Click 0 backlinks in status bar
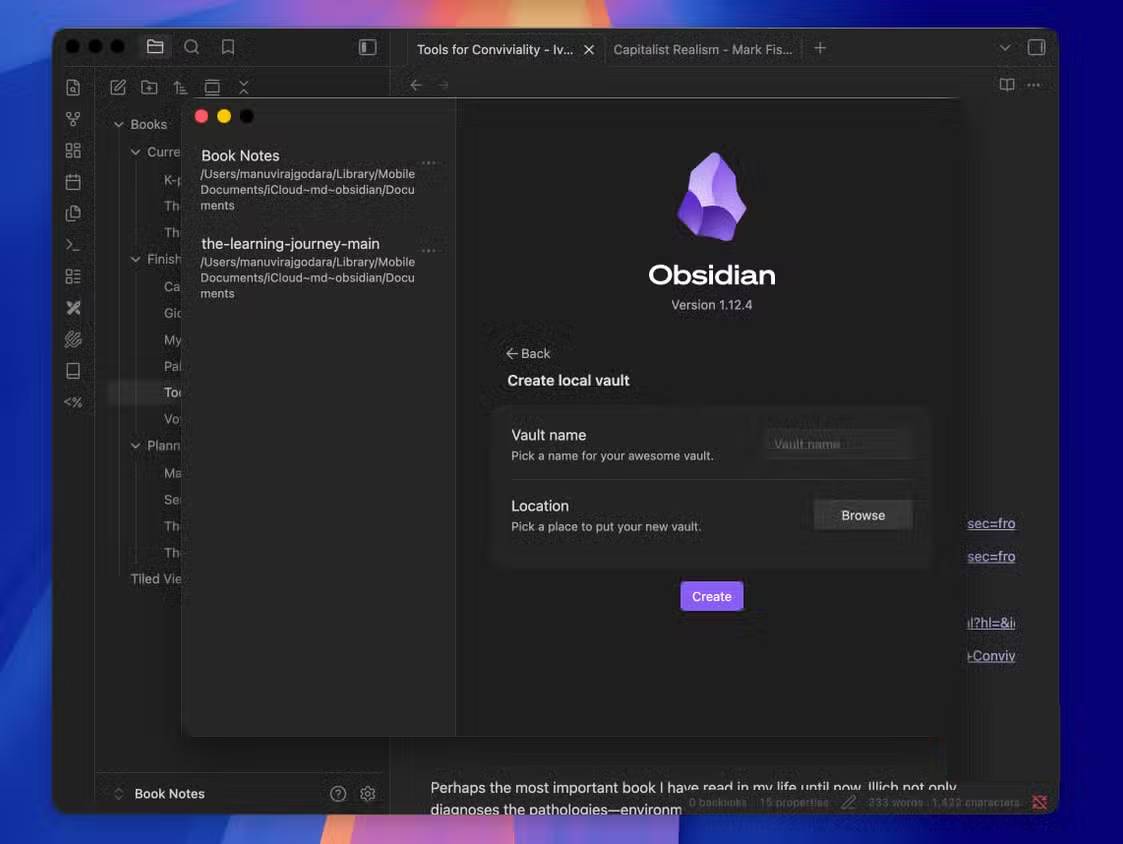Screen dimensions: 1123x844 (x=717, y=802)
